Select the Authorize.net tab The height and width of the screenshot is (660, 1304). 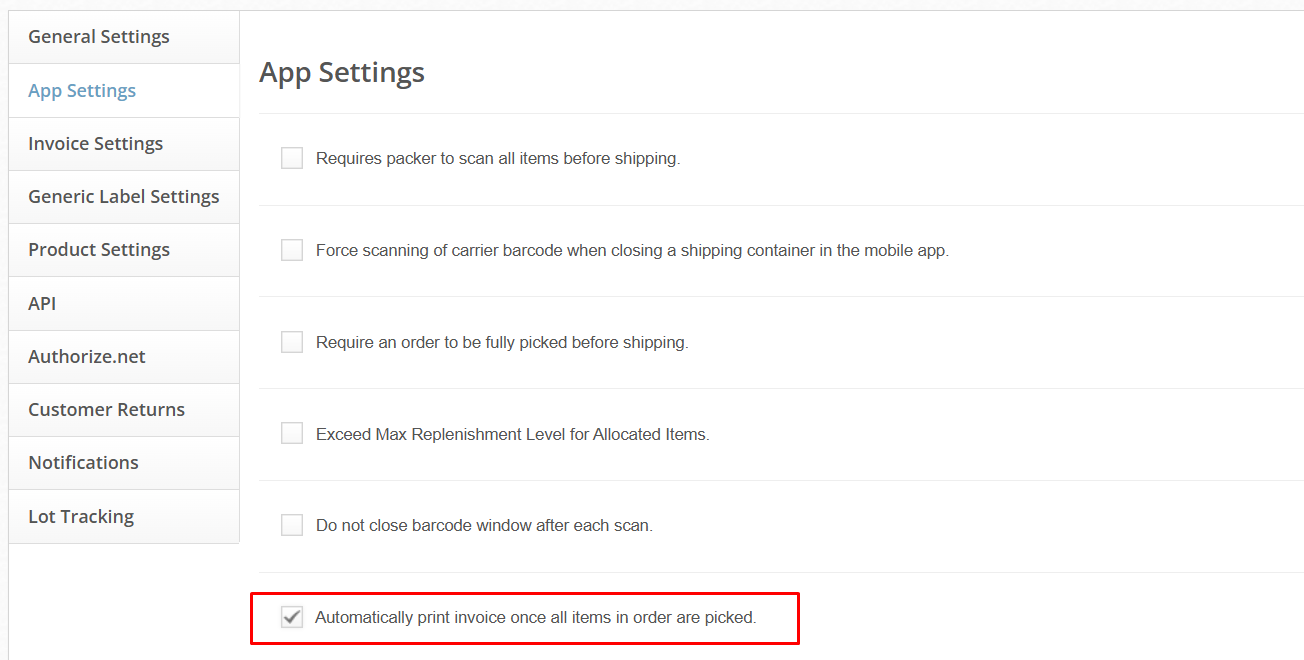tap(87, 357)
